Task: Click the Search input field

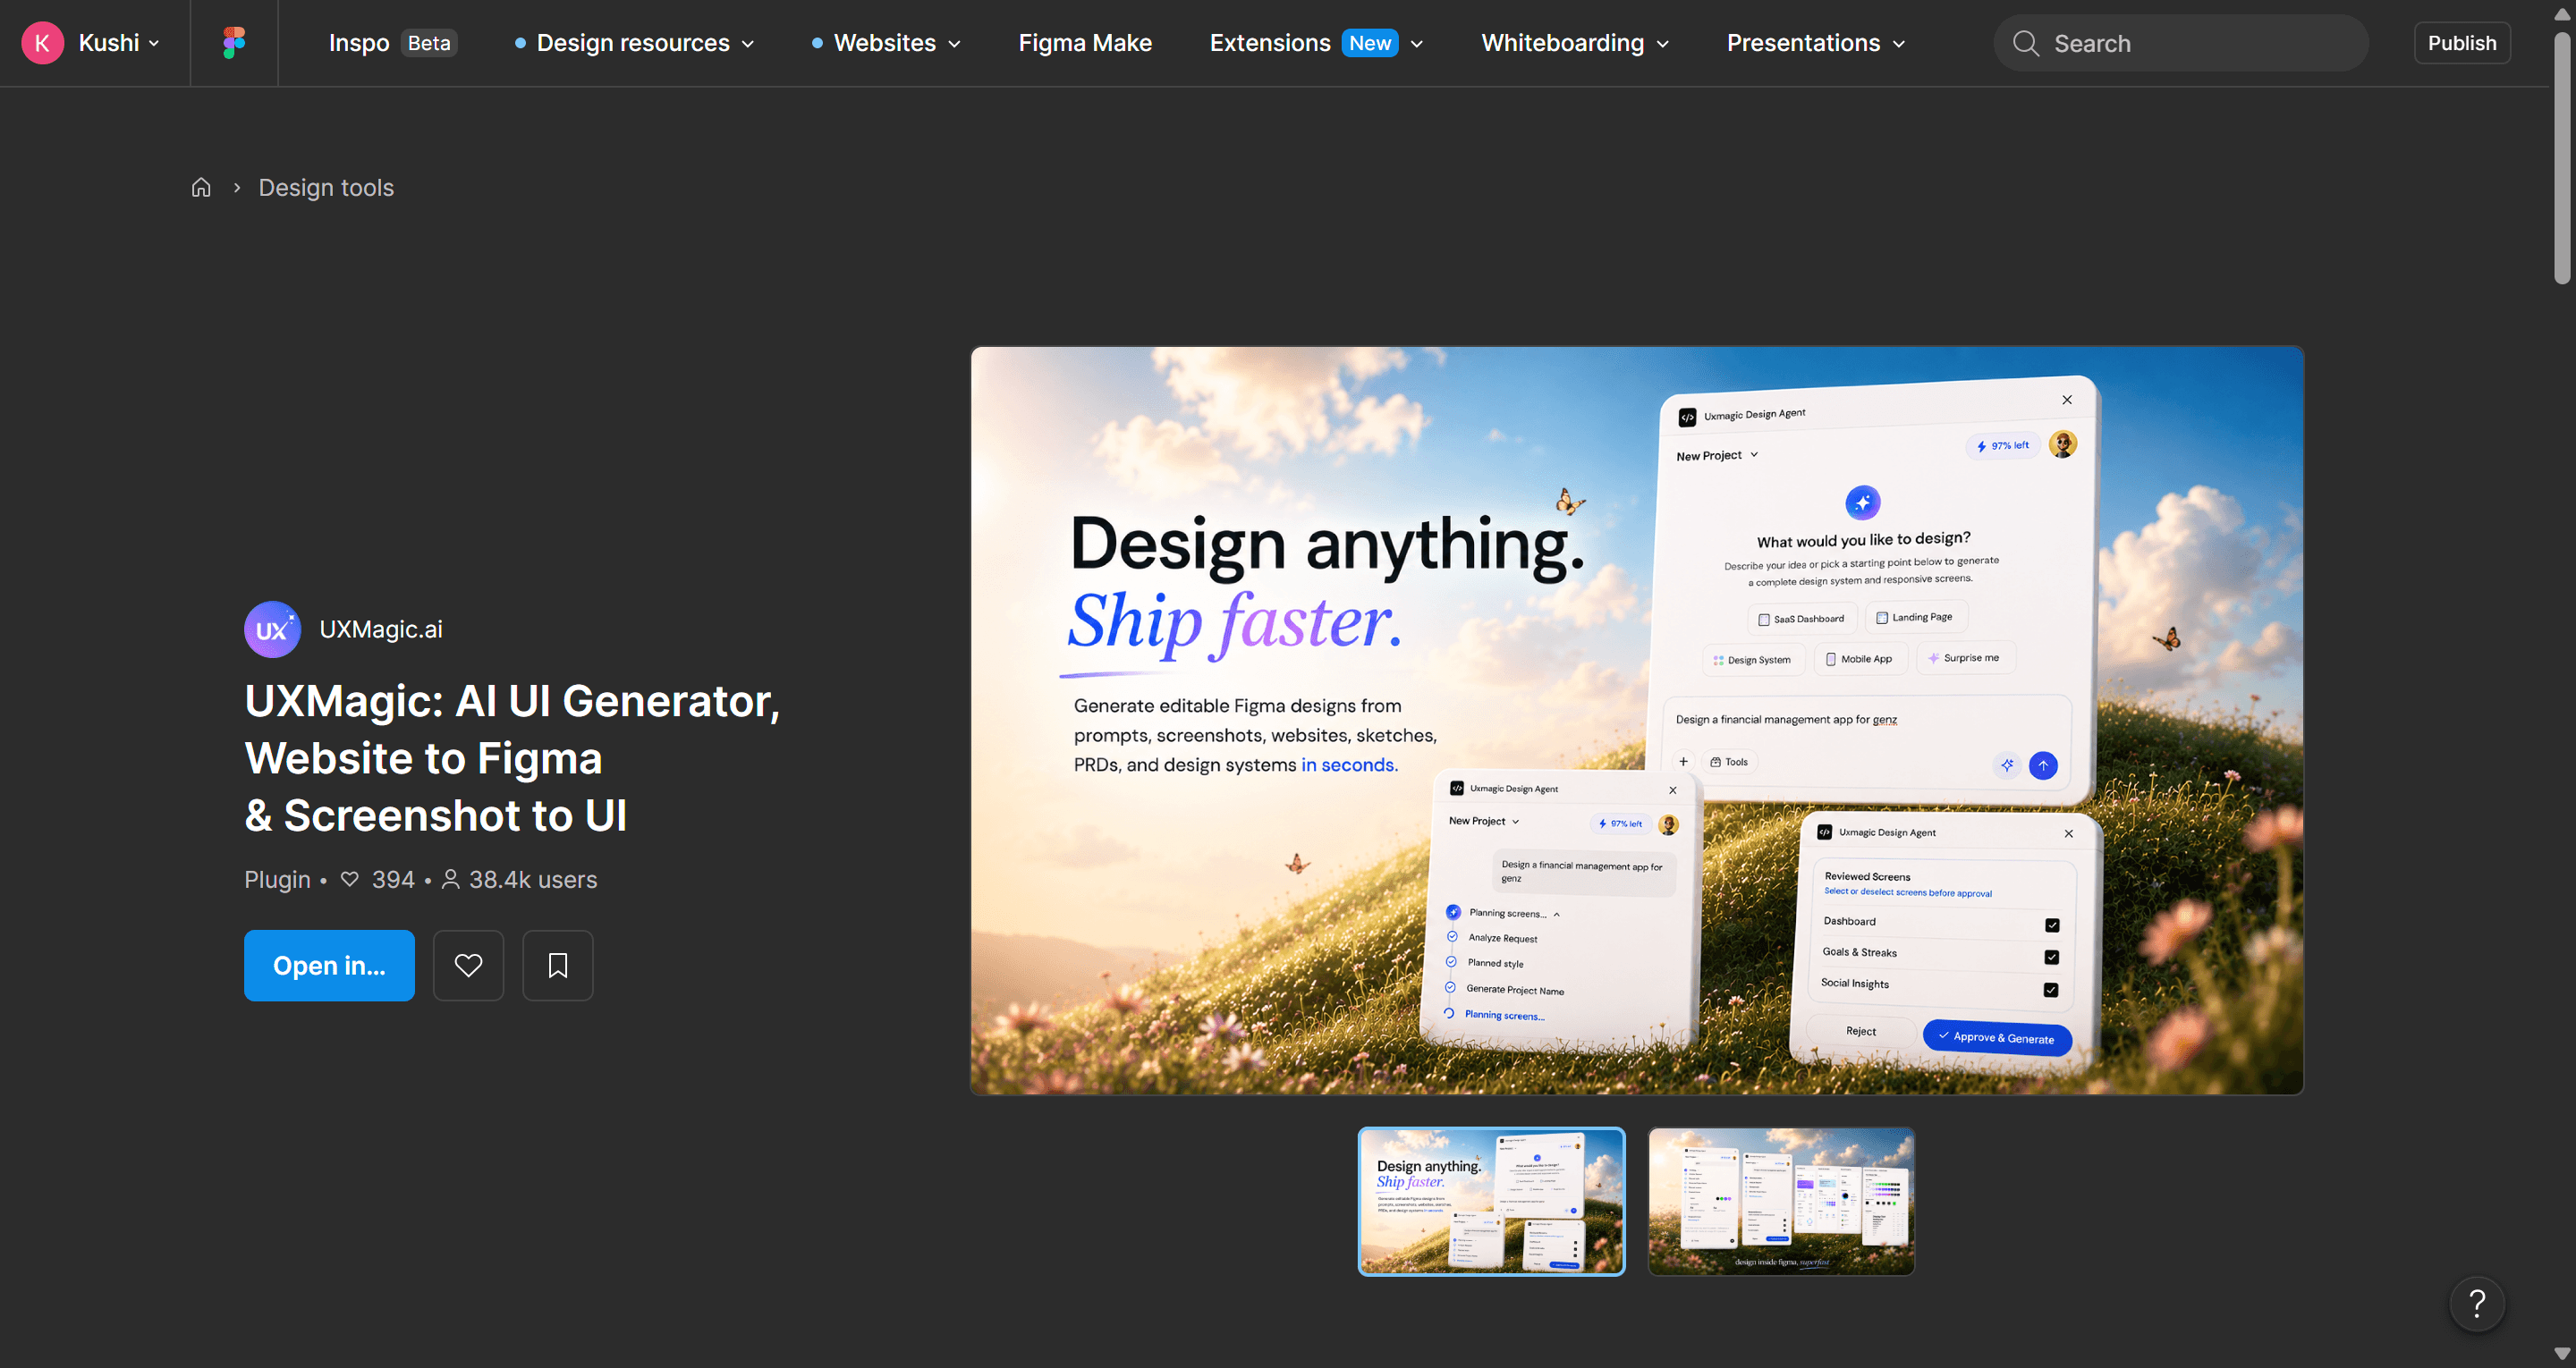Action: 2181,43
